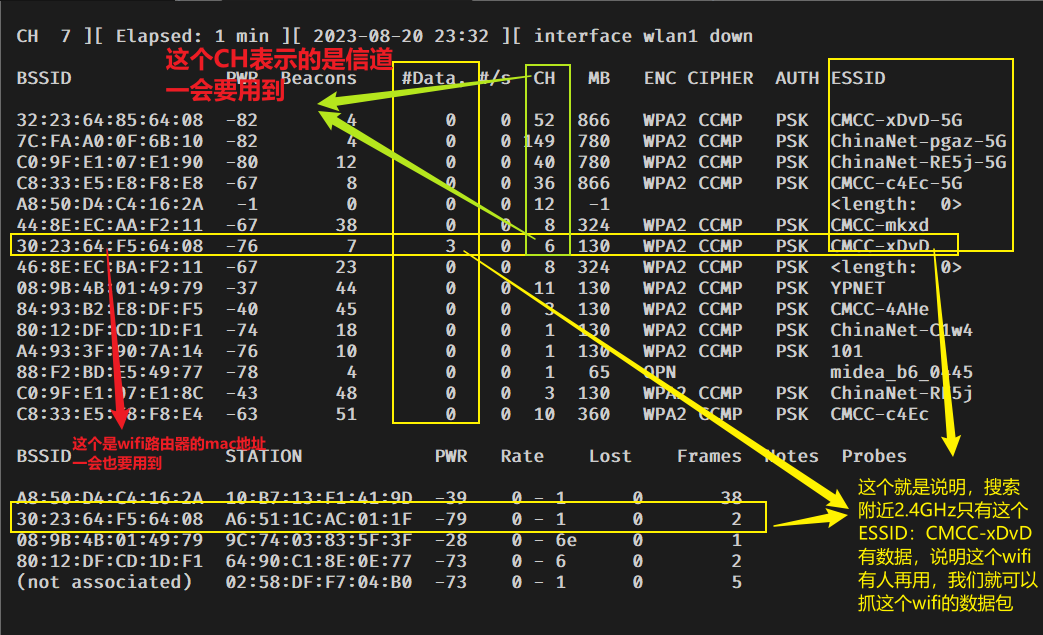Viewport: 1043px width, 635px height.
Task: Click the ESSID midea_b6_0445
Action: point(901,372)
